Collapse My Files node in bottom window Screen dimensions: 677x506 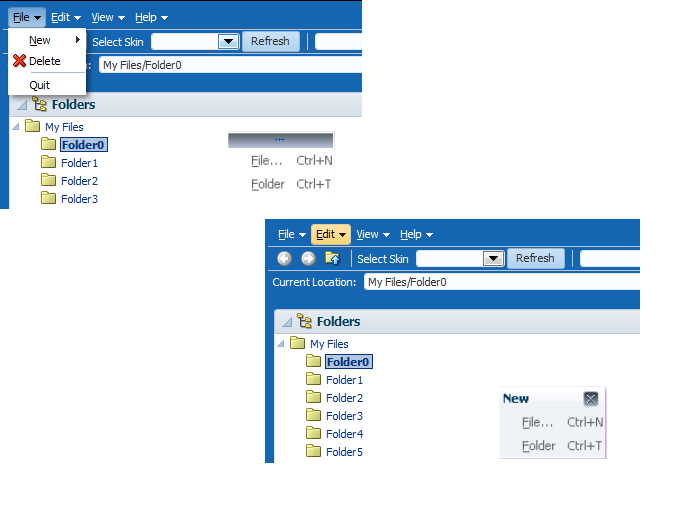[281, 344]
